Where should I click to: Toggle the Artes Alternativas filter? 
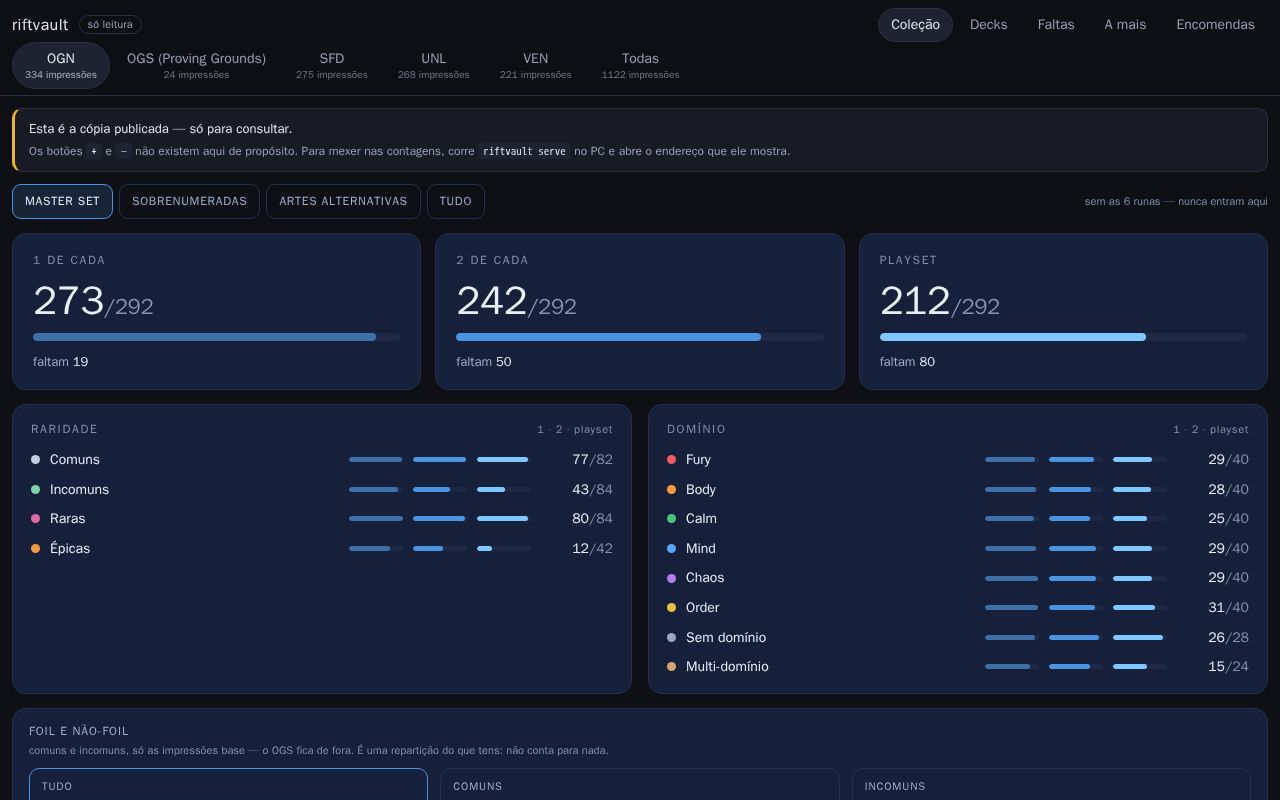pos(343,201)
